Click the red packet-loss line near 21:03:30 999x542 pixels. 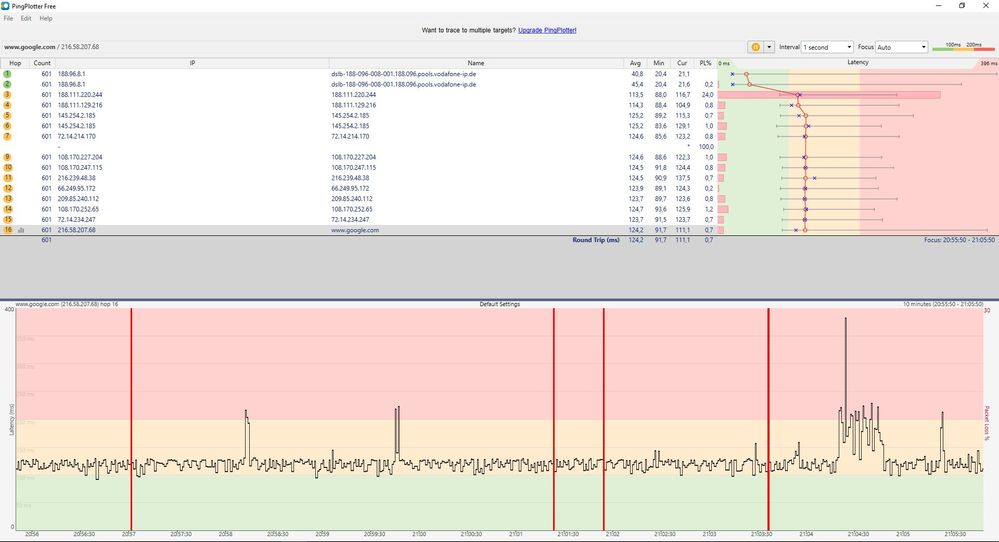pyautogui.click(x=768, y=419)
